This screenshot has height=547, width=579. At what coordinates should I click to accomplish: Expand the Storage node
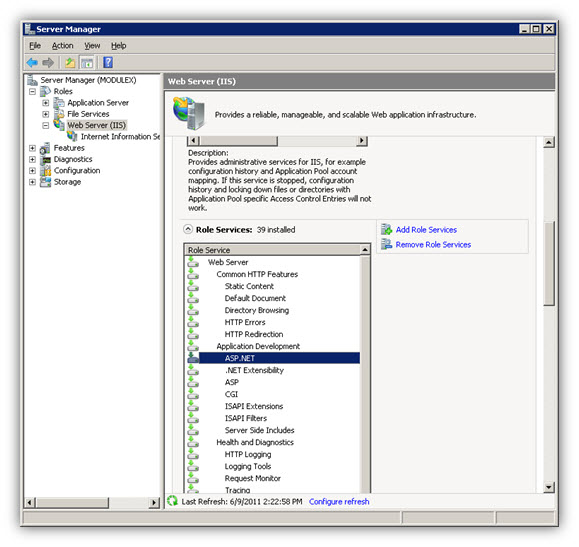(x=32, y=182)
